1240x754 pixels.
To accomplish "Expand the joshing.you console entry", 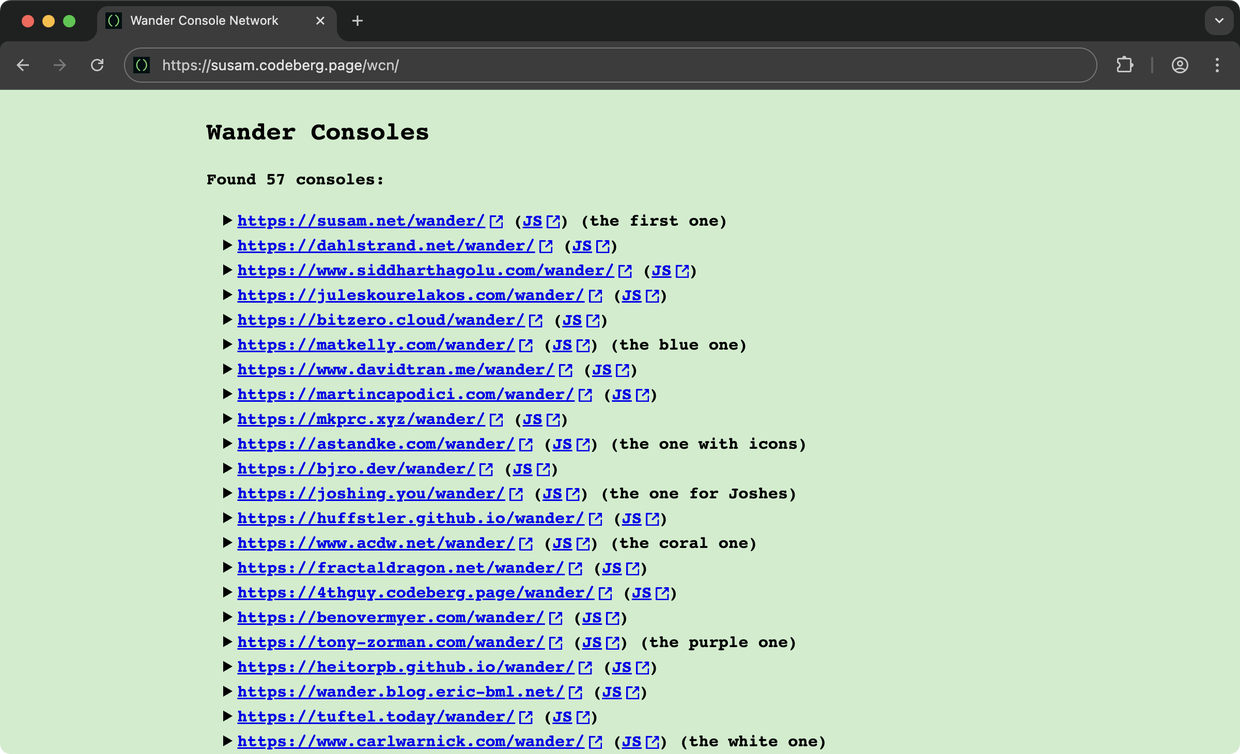I will click(x=227, y=493).
